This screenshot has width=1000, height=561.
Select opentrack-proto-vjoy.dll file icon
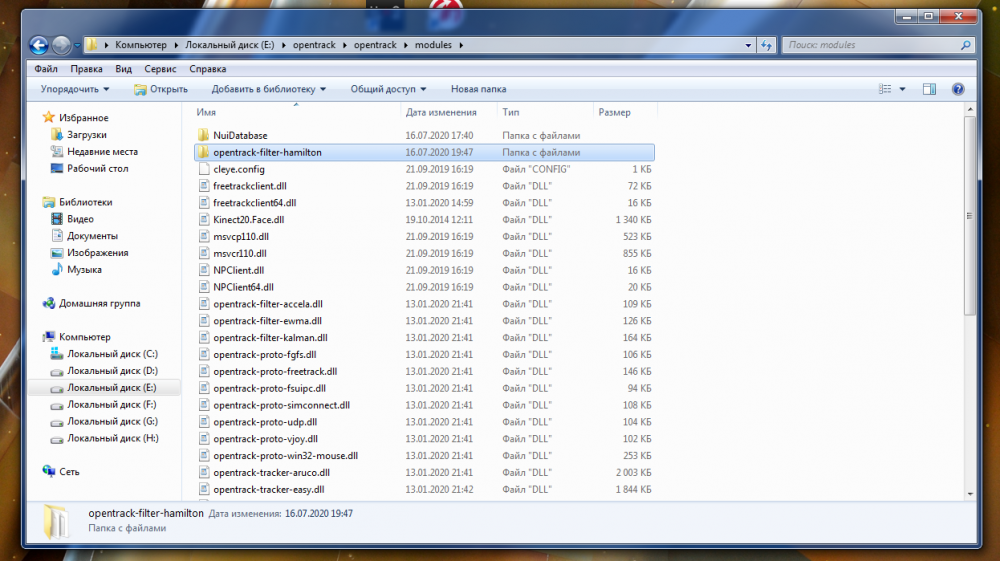click(x=203, y=439)
